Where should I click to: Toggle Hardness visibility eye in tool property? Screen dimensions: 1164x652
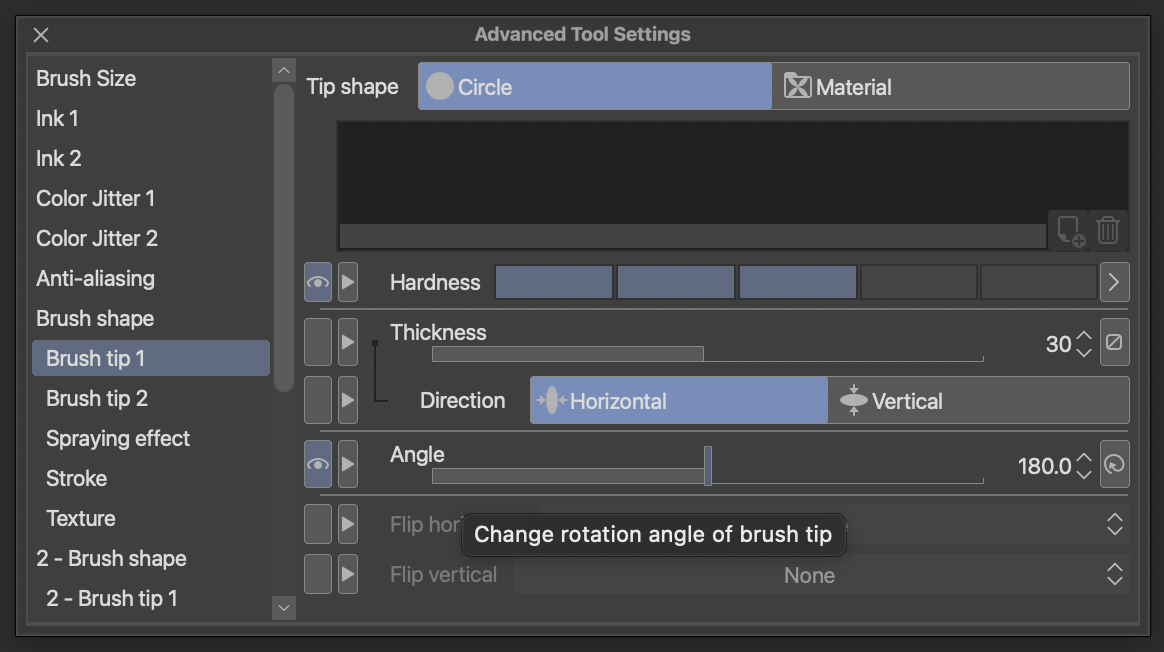(318, 282)
